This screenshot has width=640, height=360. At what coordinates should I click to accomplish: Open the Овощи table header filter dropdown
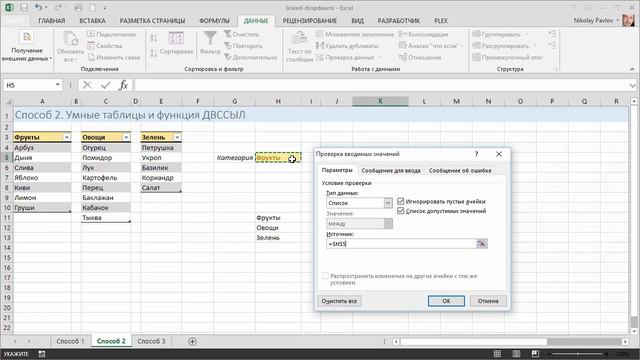tap(126, 137)
